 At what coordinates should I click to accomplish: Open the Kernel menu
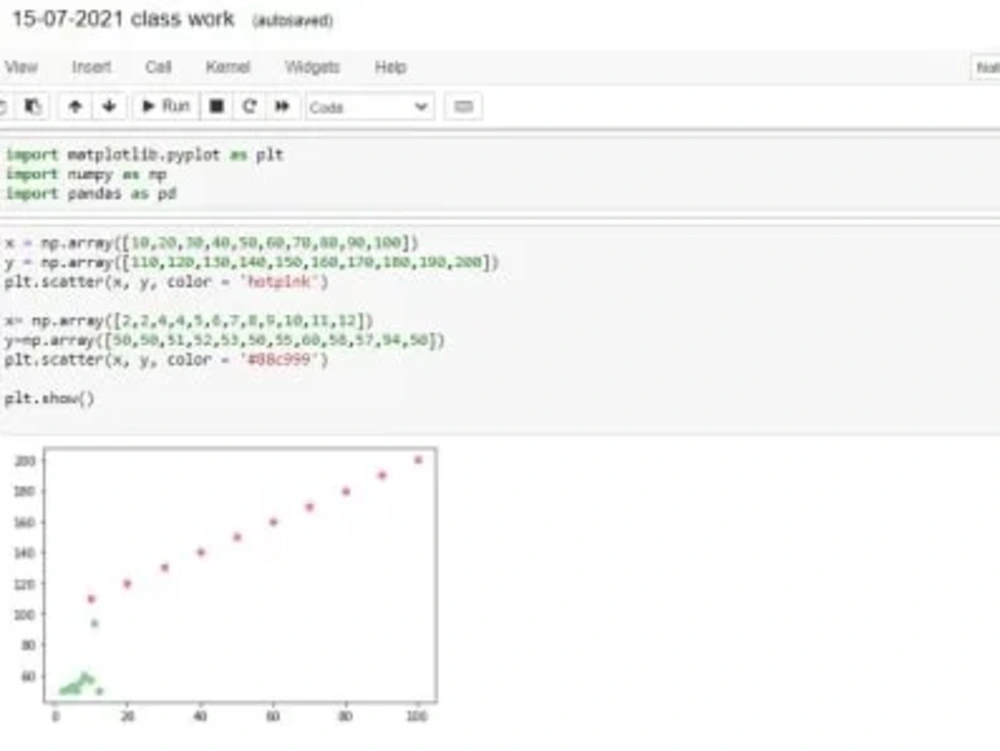coord(228,67)
